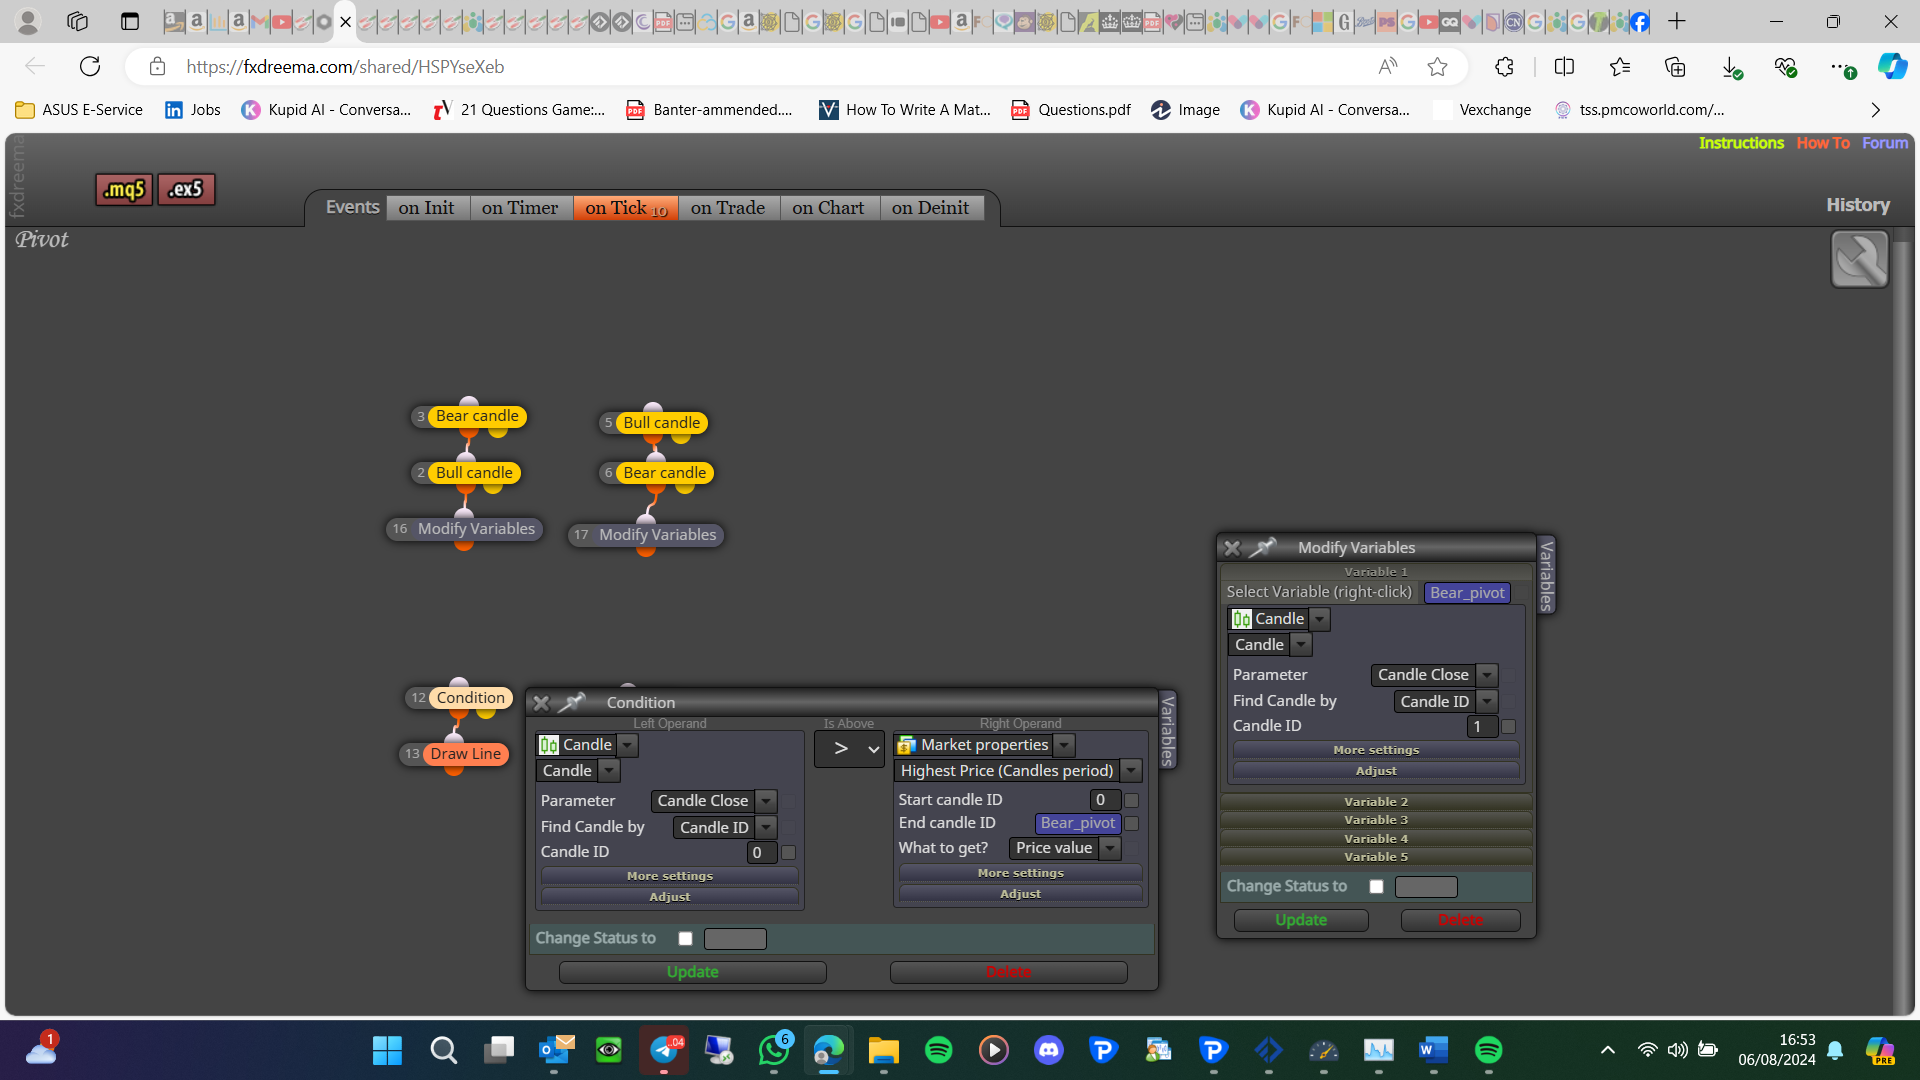Close the Condition panel with X icon
This screenshot has height=1080, width=1920.
point(541,703)
